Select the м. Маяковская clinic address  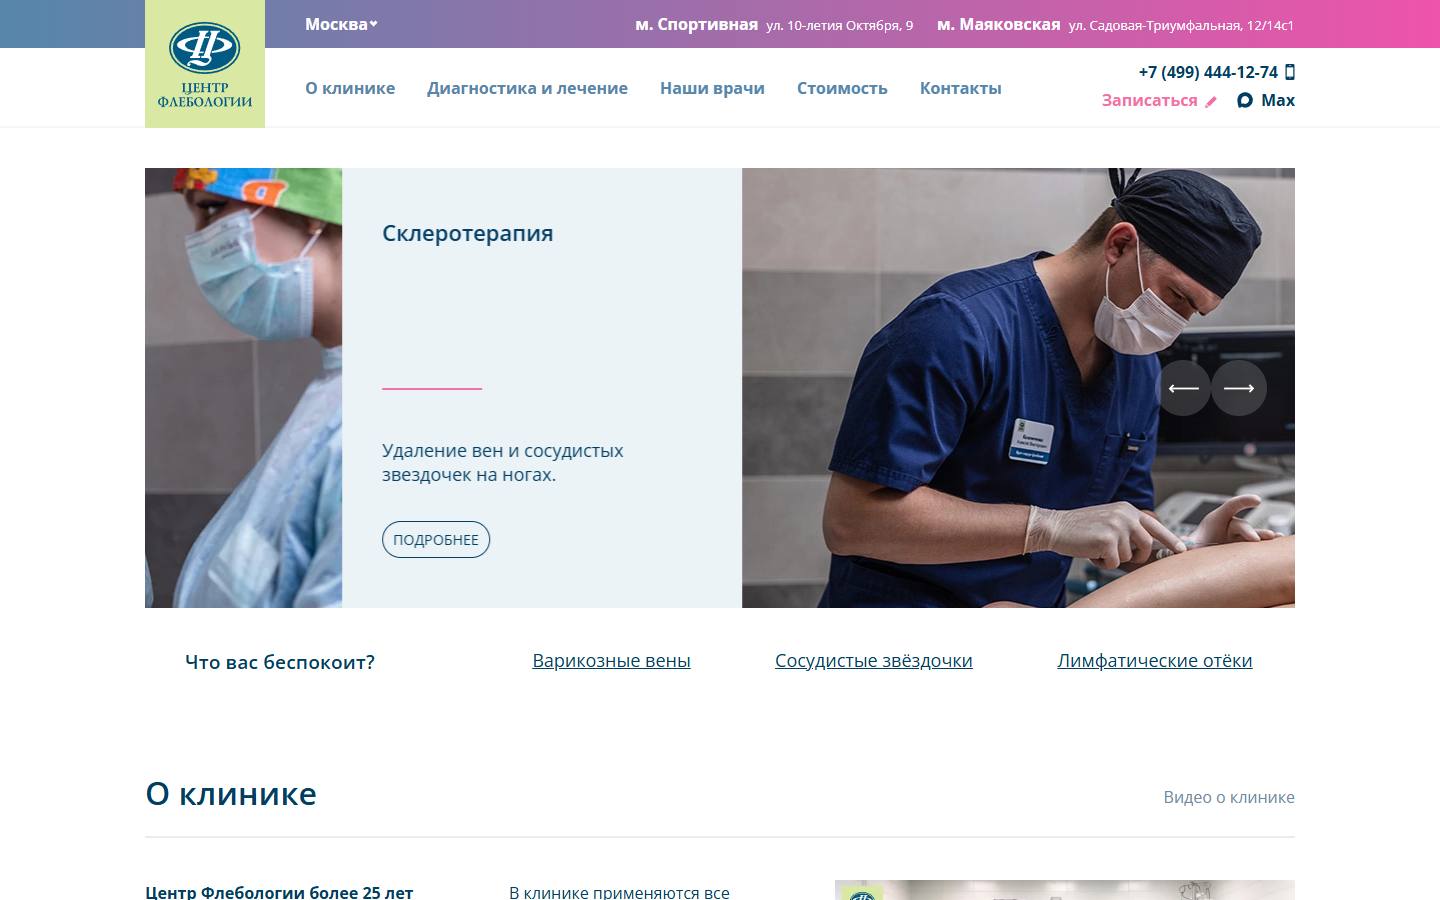pos(1115,24)
